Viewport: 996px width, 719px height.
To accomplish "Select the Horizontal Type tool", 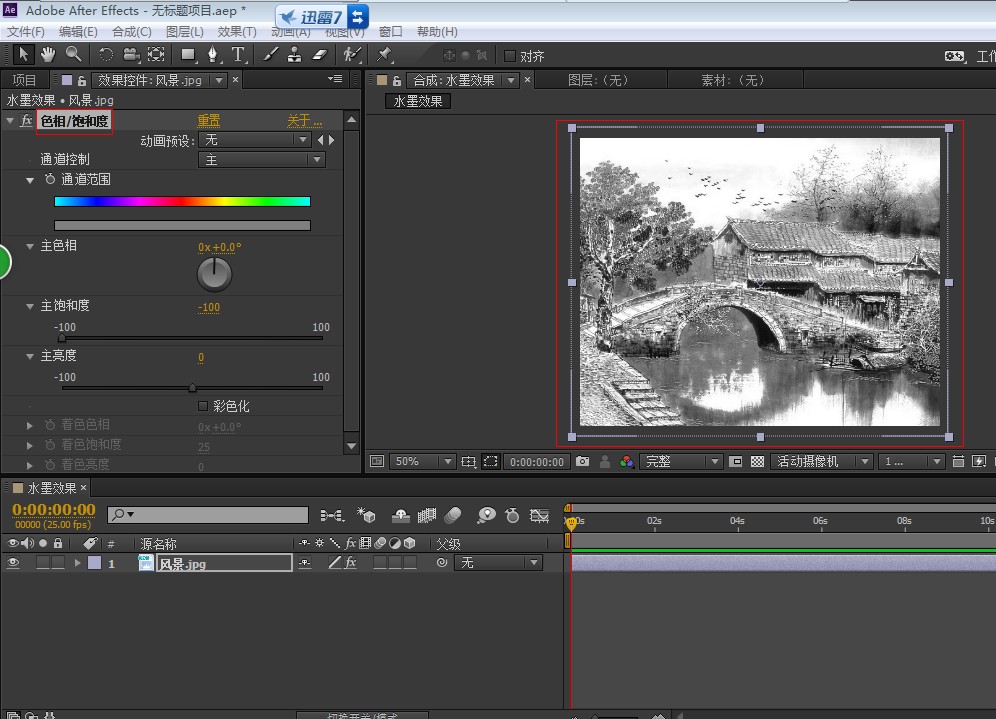I will coord(239,54).
